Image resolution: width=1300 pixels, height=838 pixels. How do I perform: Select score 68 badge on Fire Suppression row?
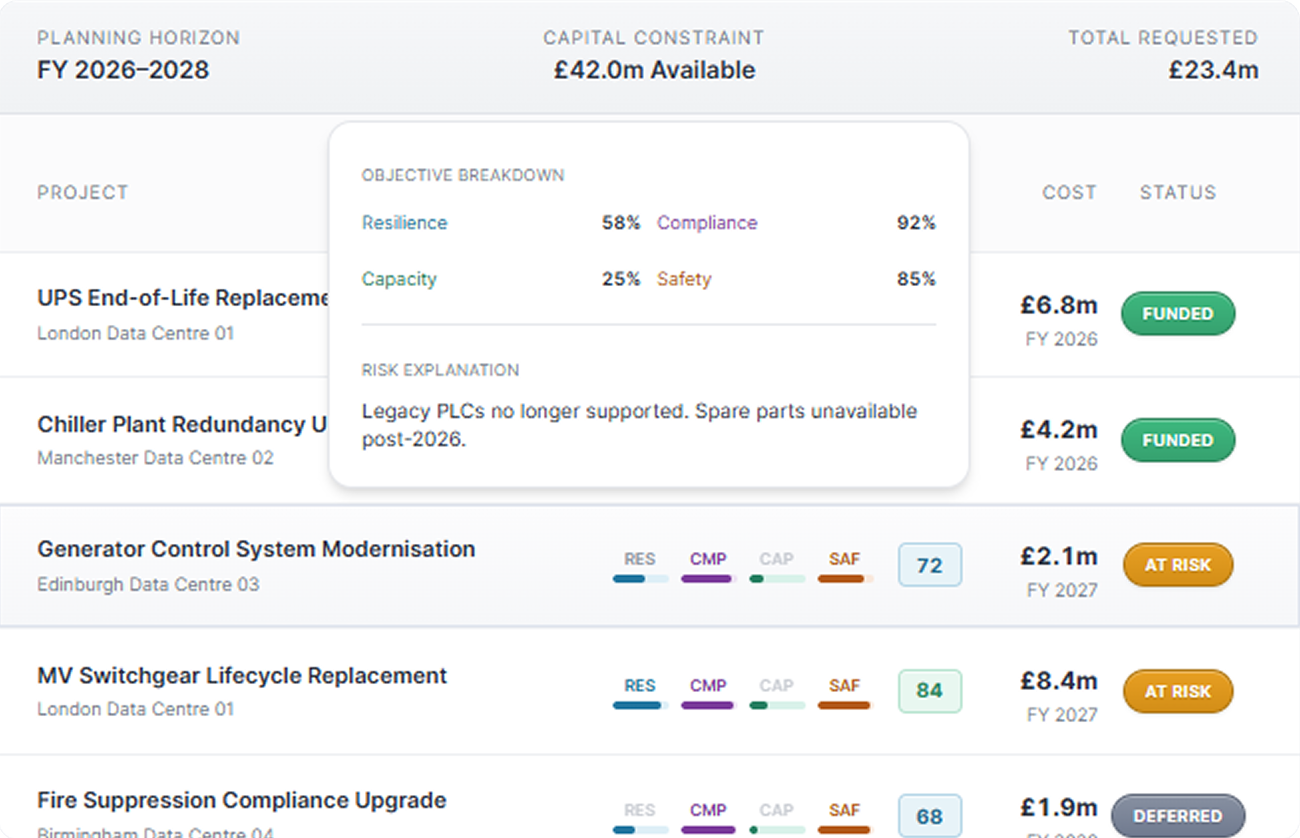929,816
